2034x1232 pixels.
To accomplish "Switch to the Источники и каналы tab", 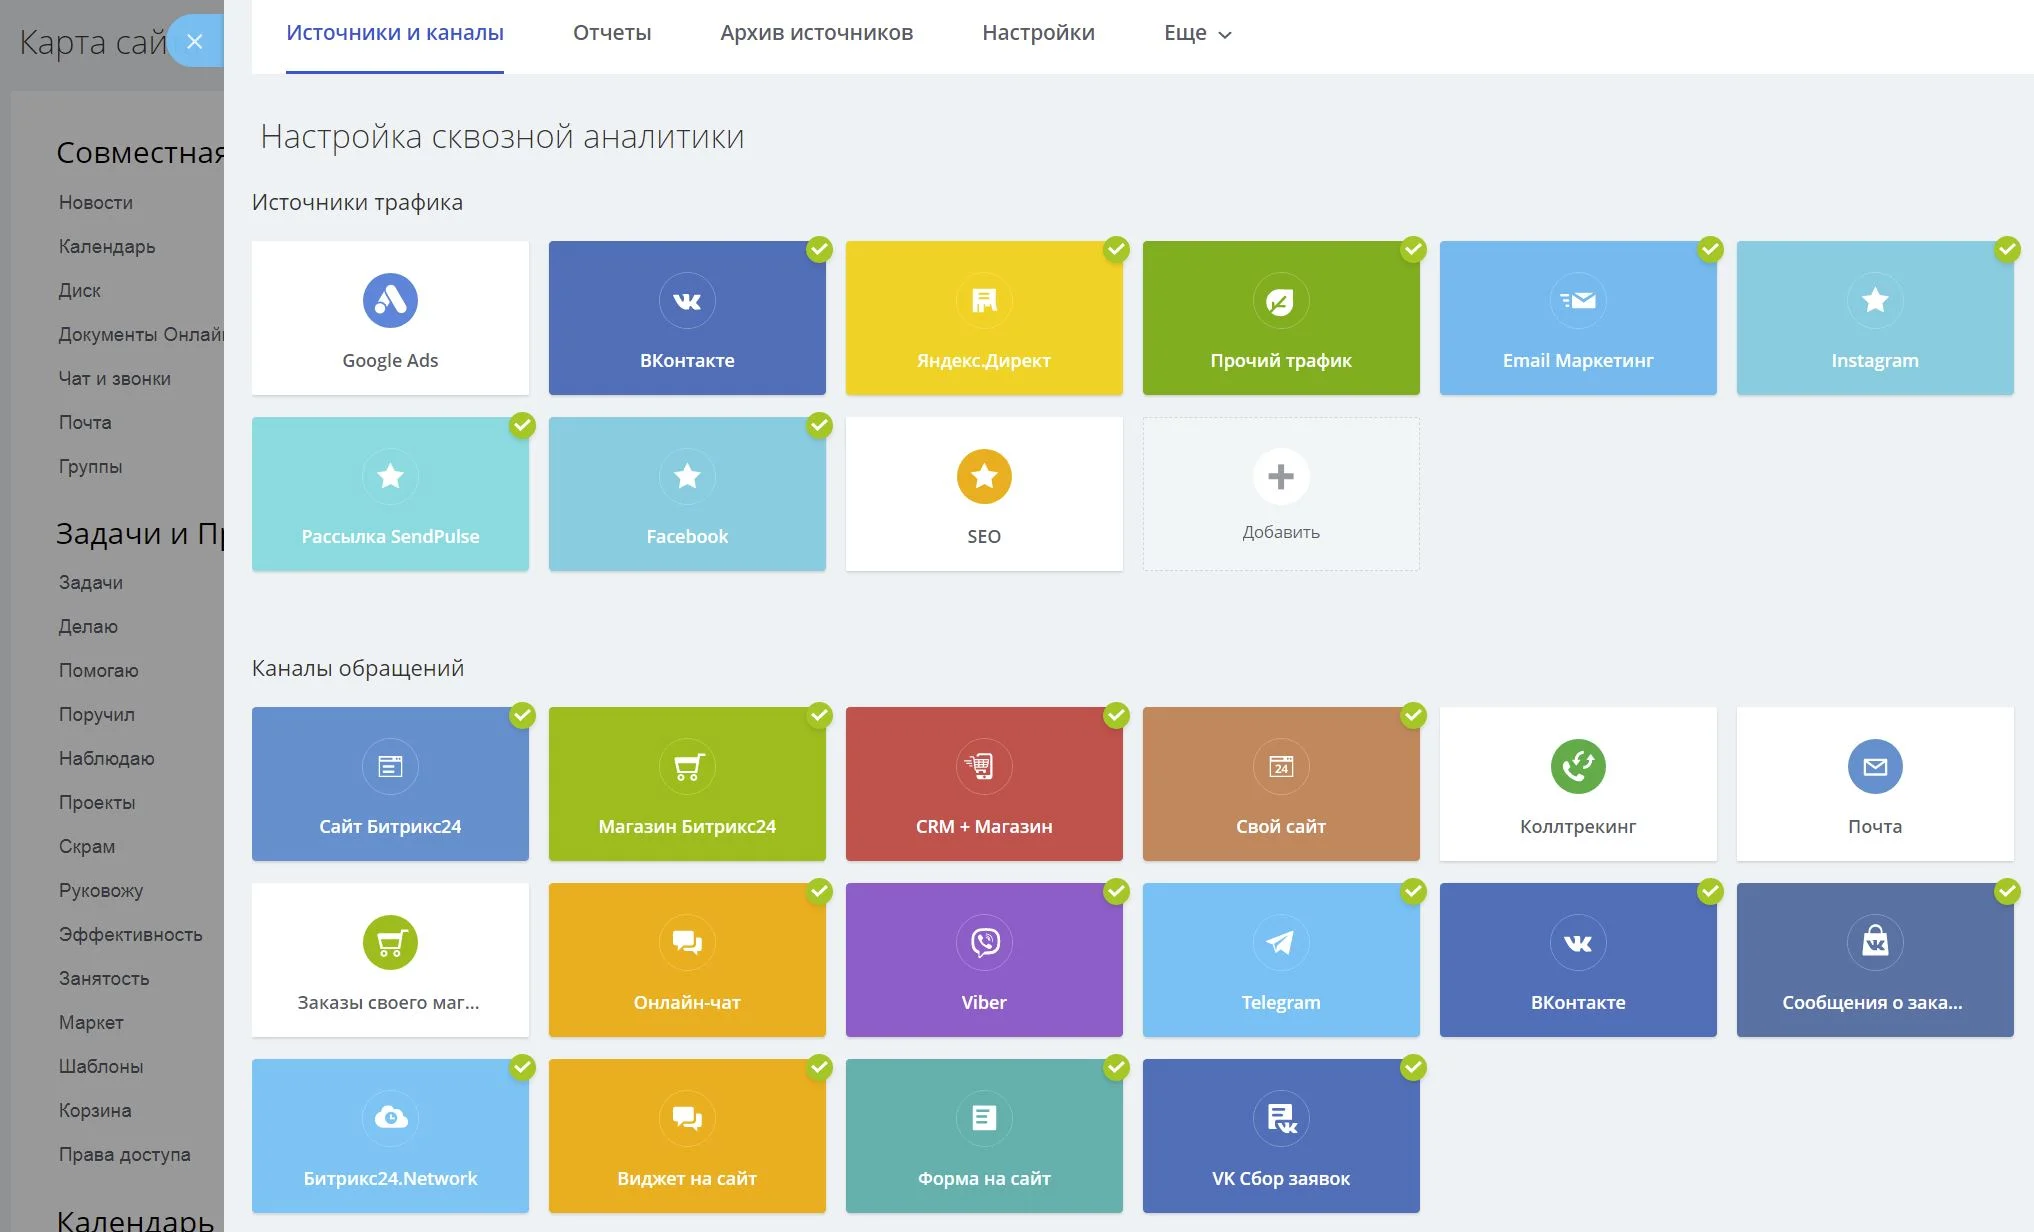I will point(395,33).
